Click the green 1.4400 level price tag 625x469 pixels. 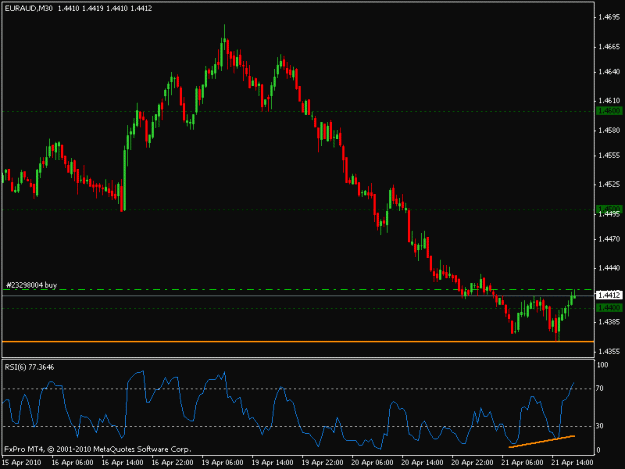pos(609,308)
